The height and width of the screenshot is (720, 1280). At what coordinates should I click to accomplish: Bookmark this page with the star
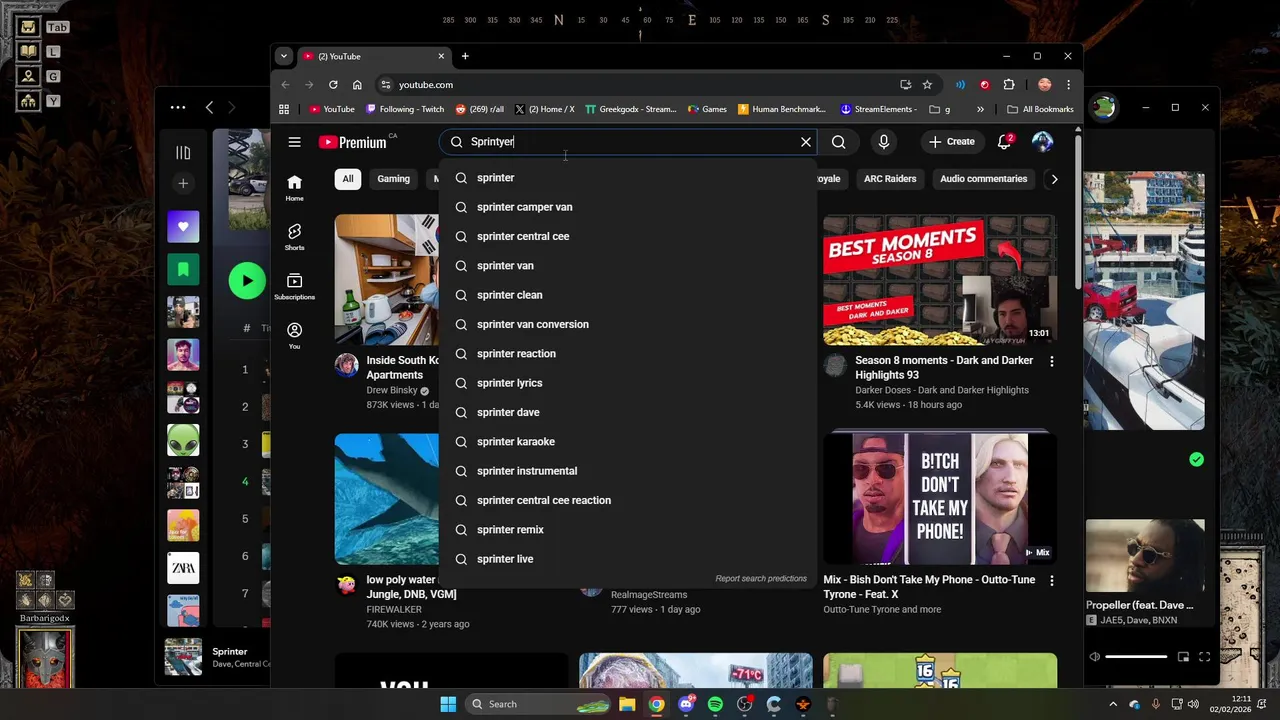click(x=927, y=85)
